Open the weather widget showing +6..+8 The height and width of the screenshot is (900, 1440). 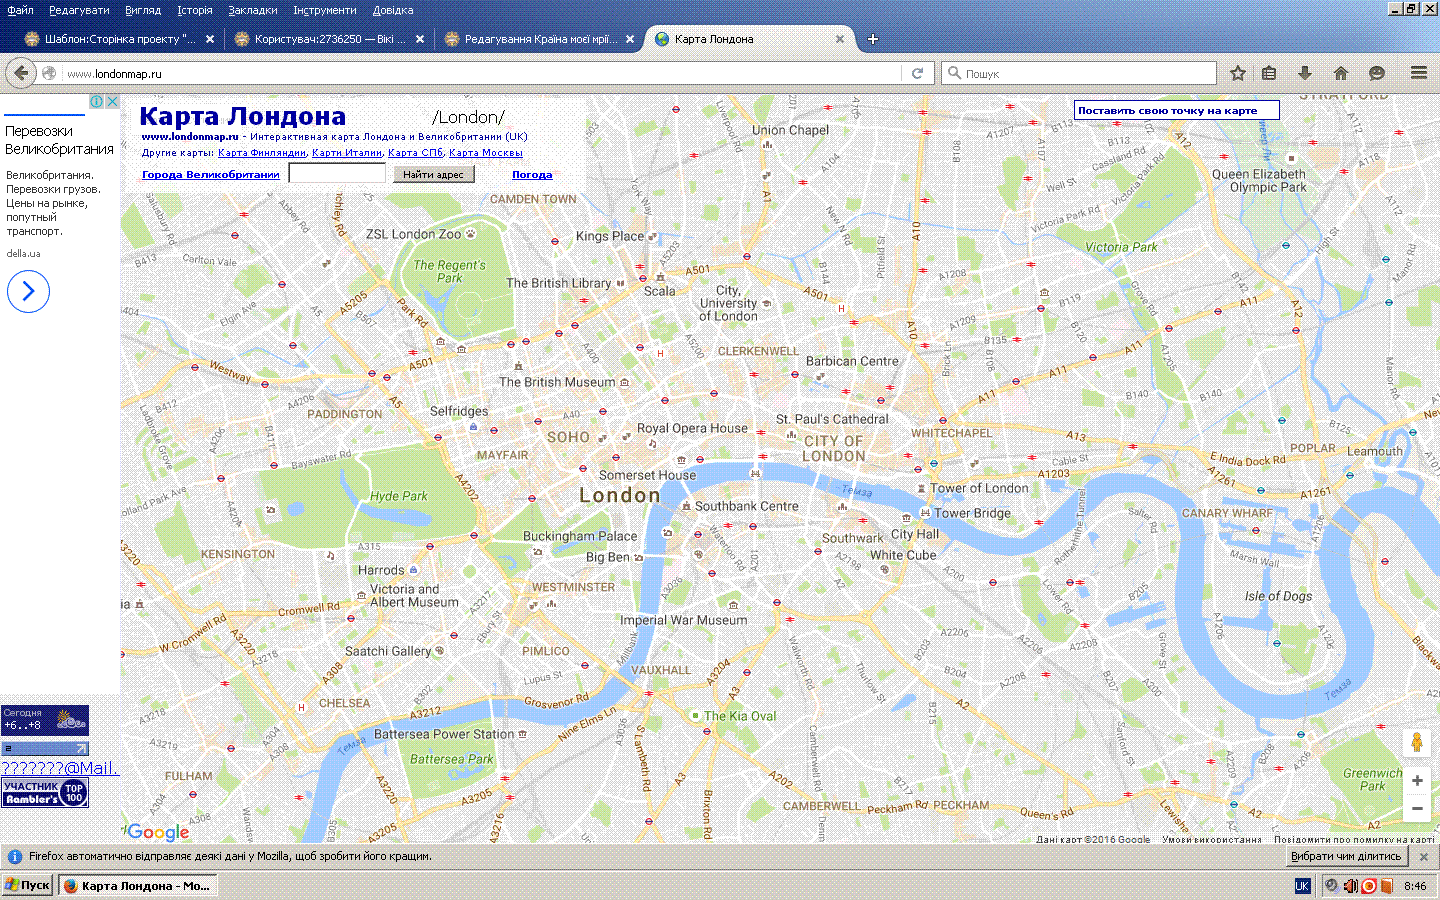[45, 719]
